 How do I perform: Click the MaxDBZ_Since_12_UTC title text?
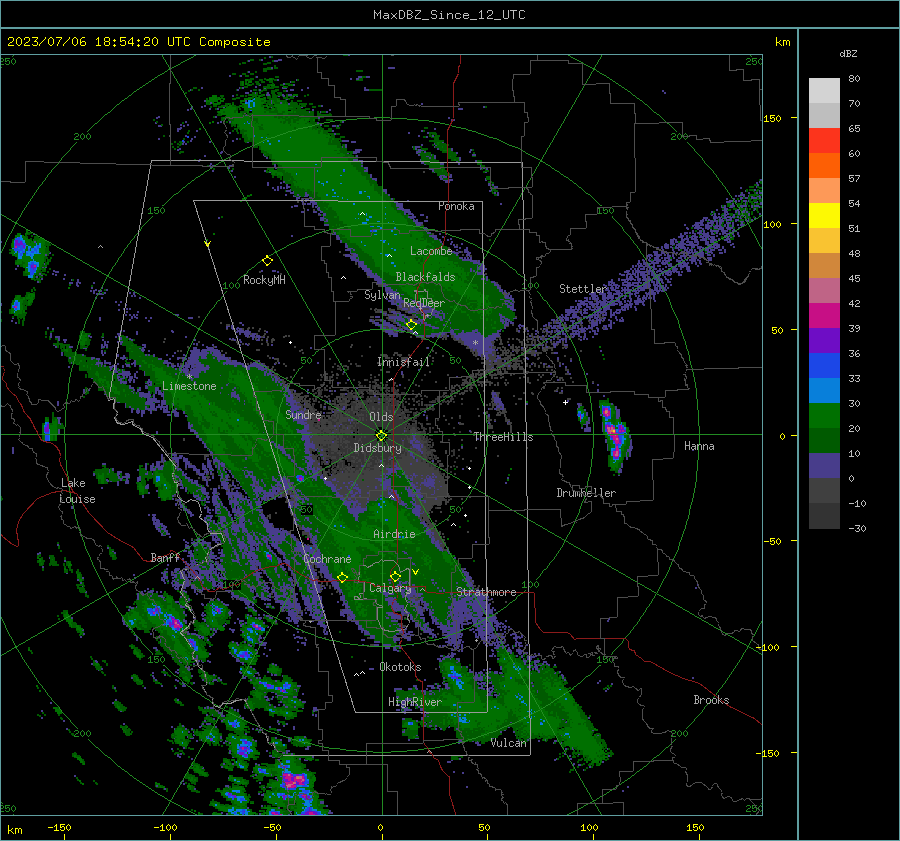[449, 15]
